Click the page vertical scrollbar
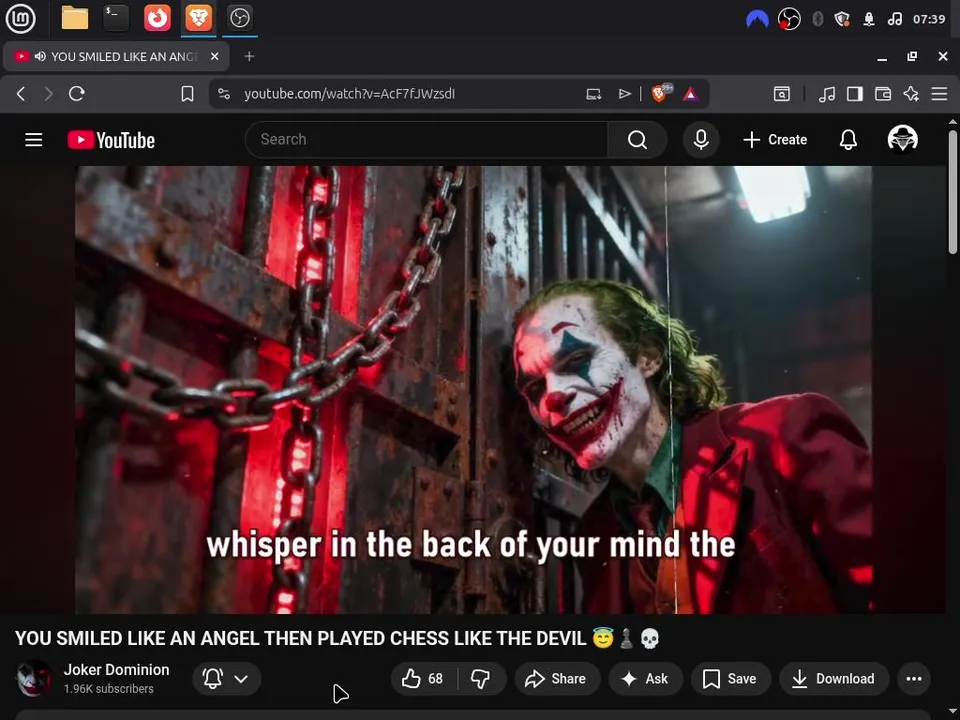 click(x=953, y=191)
